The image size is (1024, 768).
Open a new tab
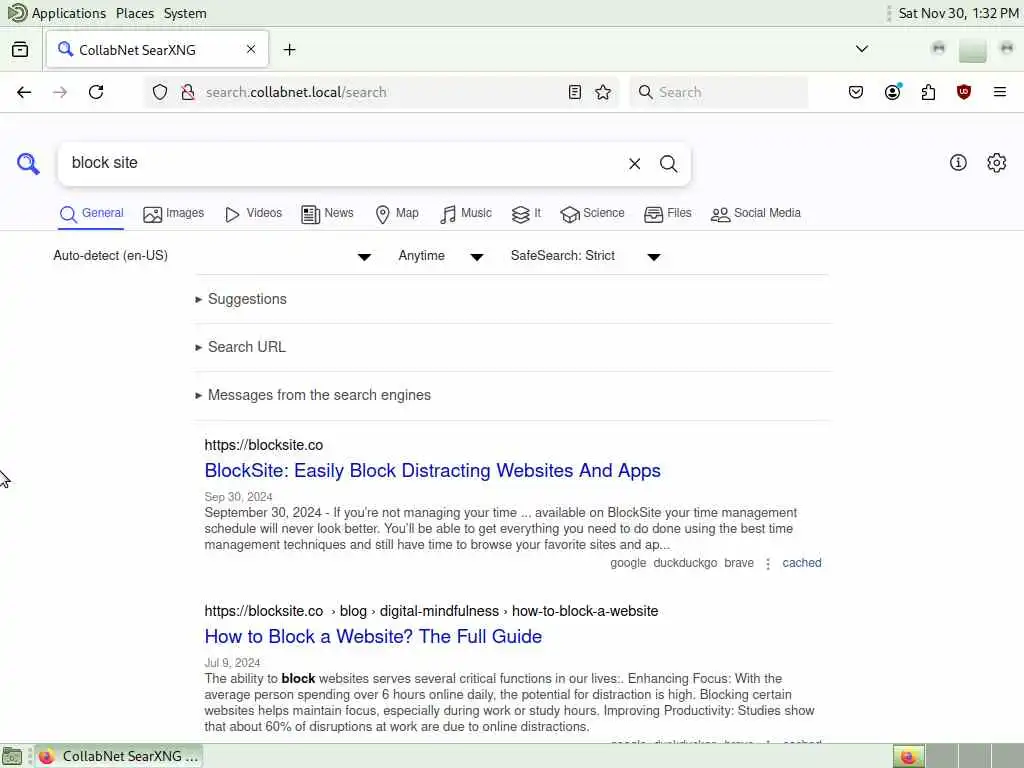(x=289, y=50)
